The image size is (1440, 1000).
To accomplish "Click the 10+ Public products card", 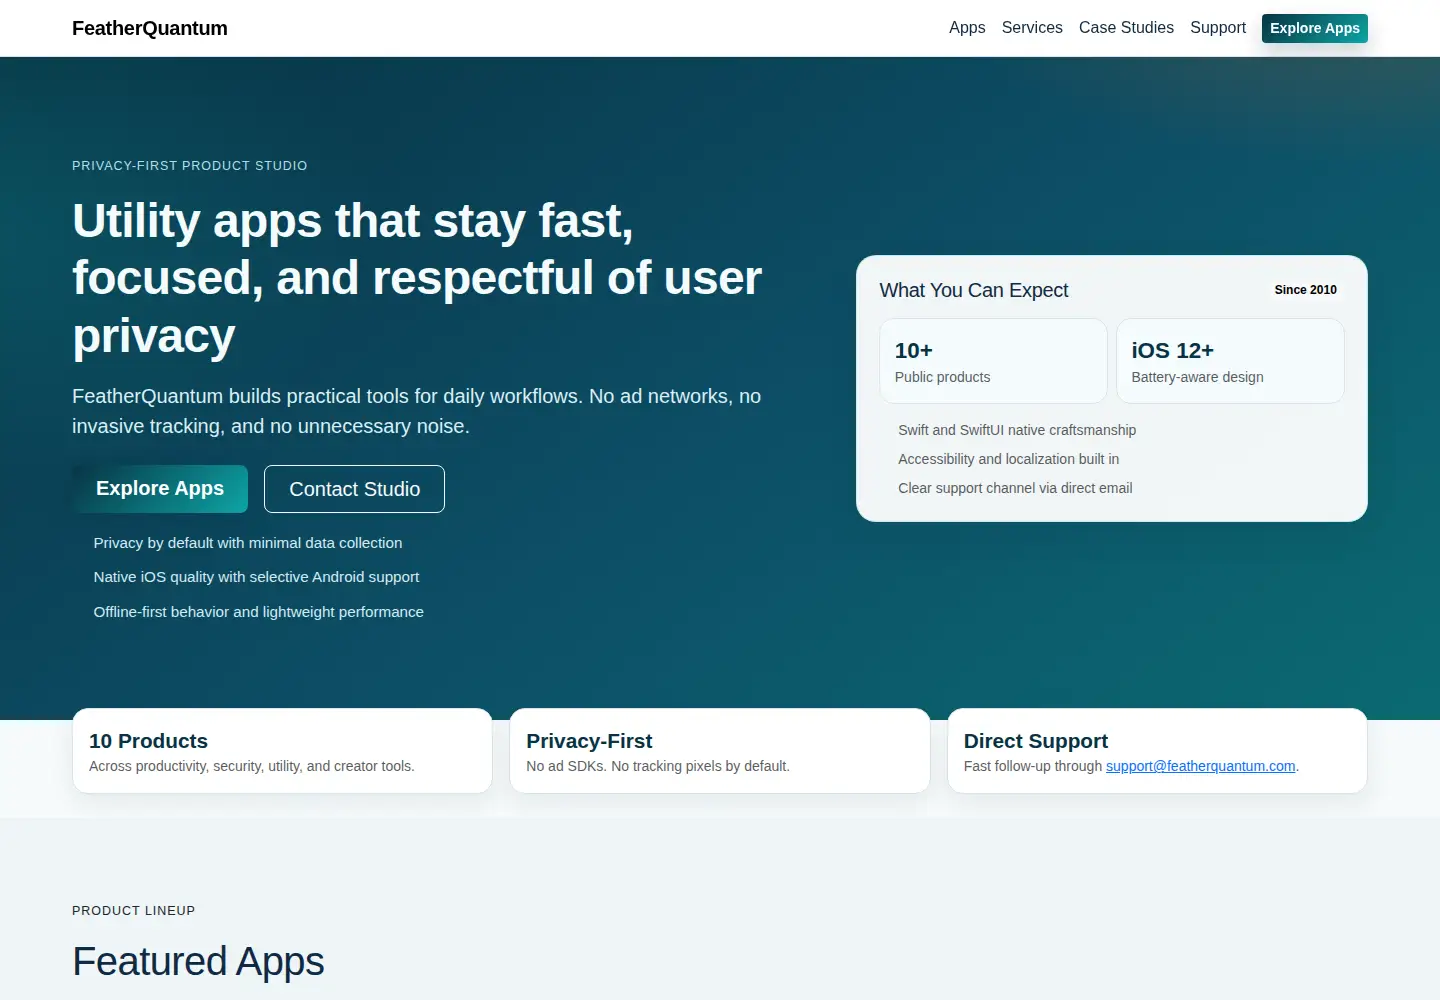I will tap(993, 361).
